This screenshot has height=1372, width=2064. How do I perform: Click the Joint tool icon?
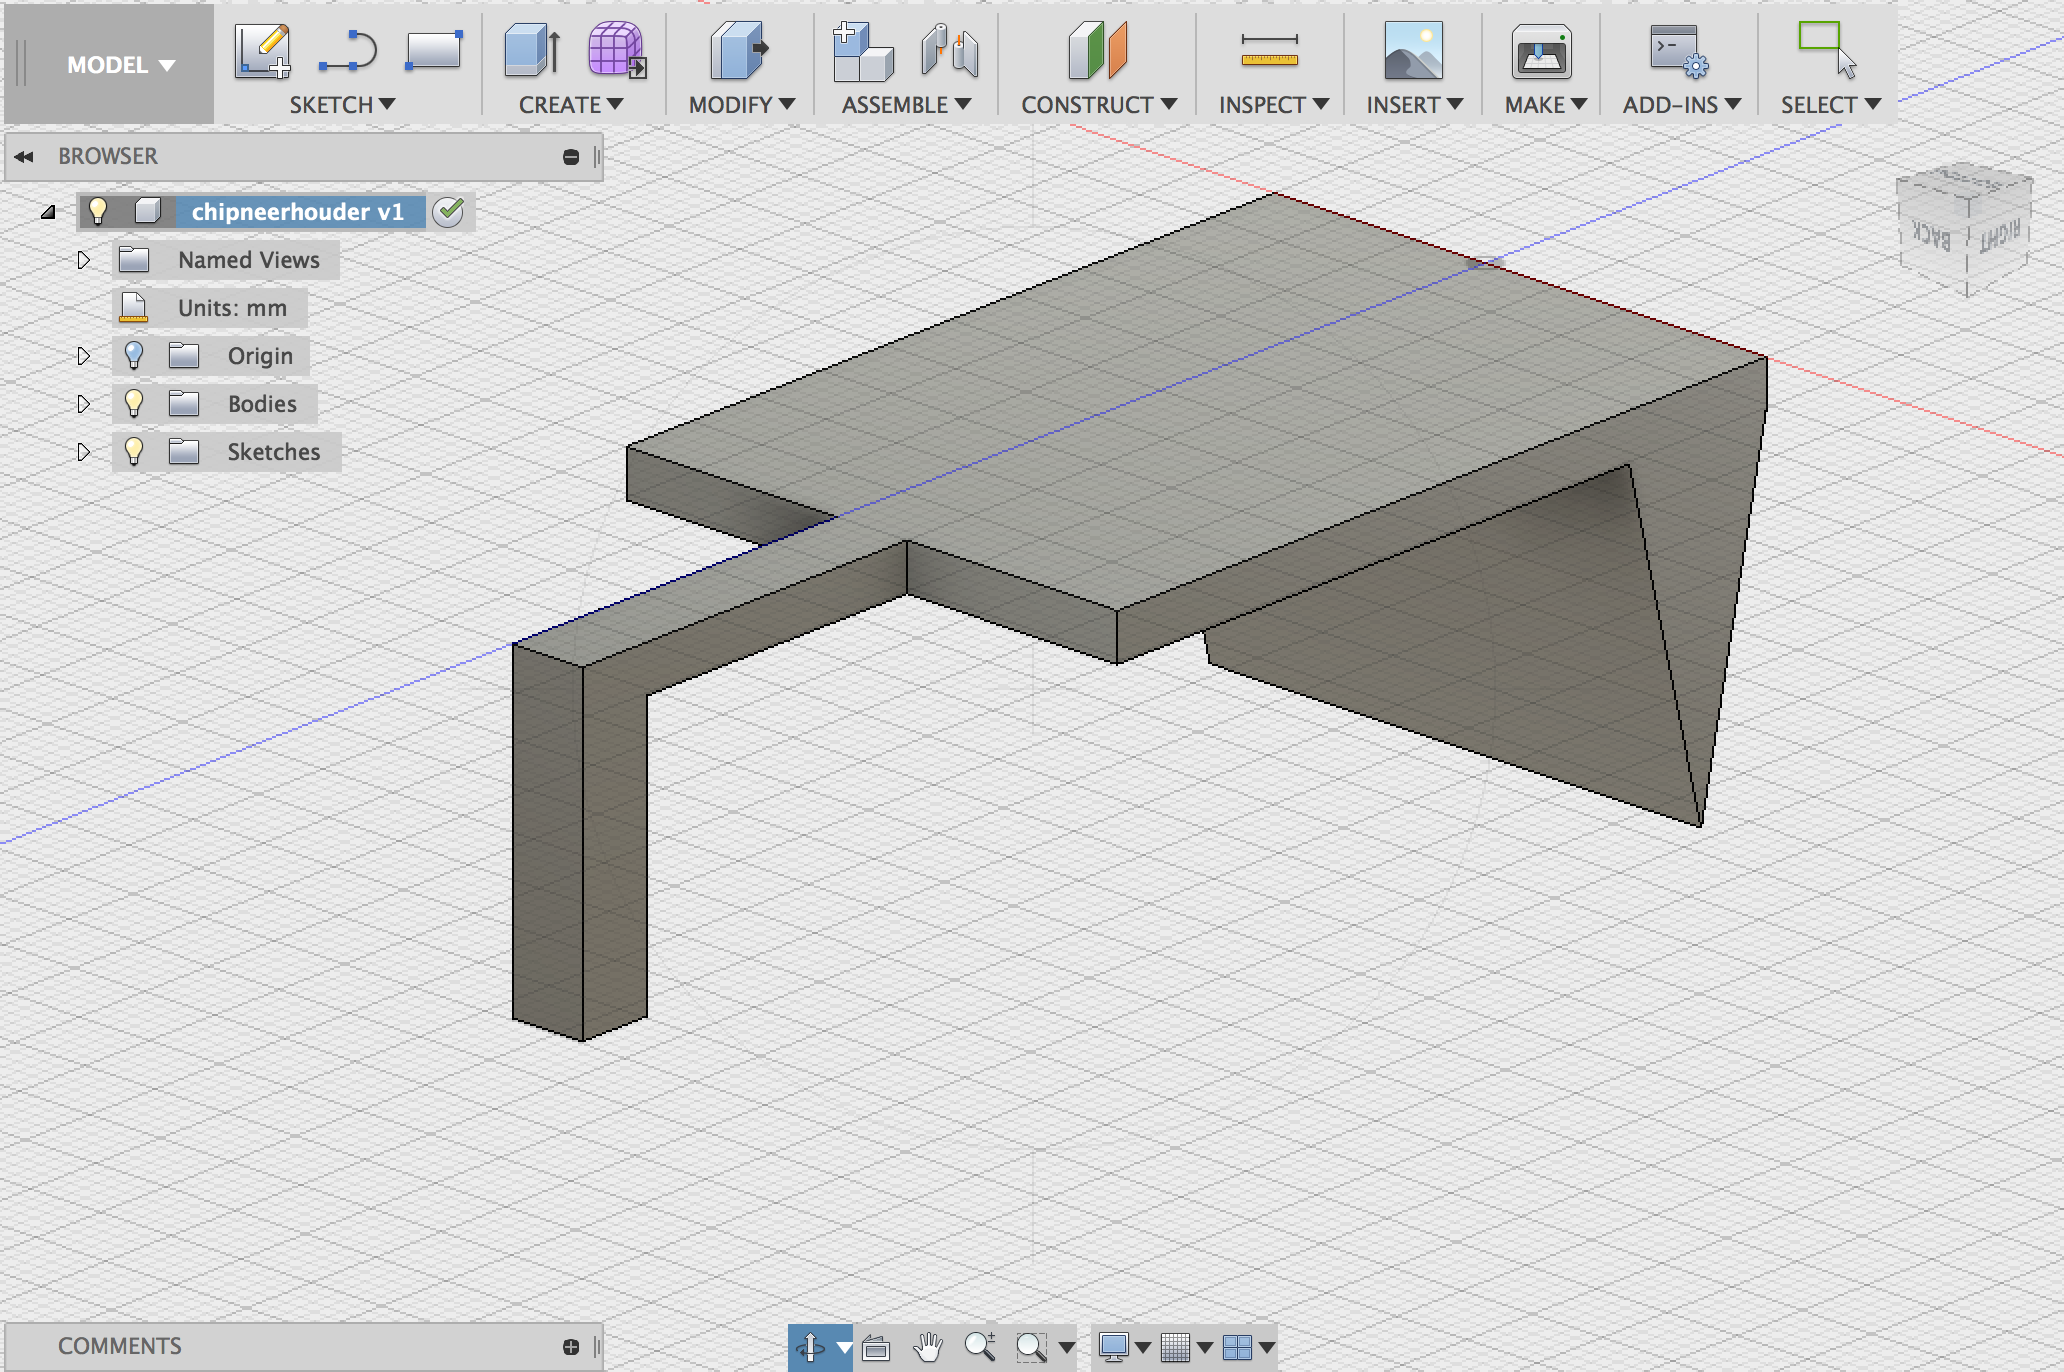pyautogui.click(x=949, y=51)
